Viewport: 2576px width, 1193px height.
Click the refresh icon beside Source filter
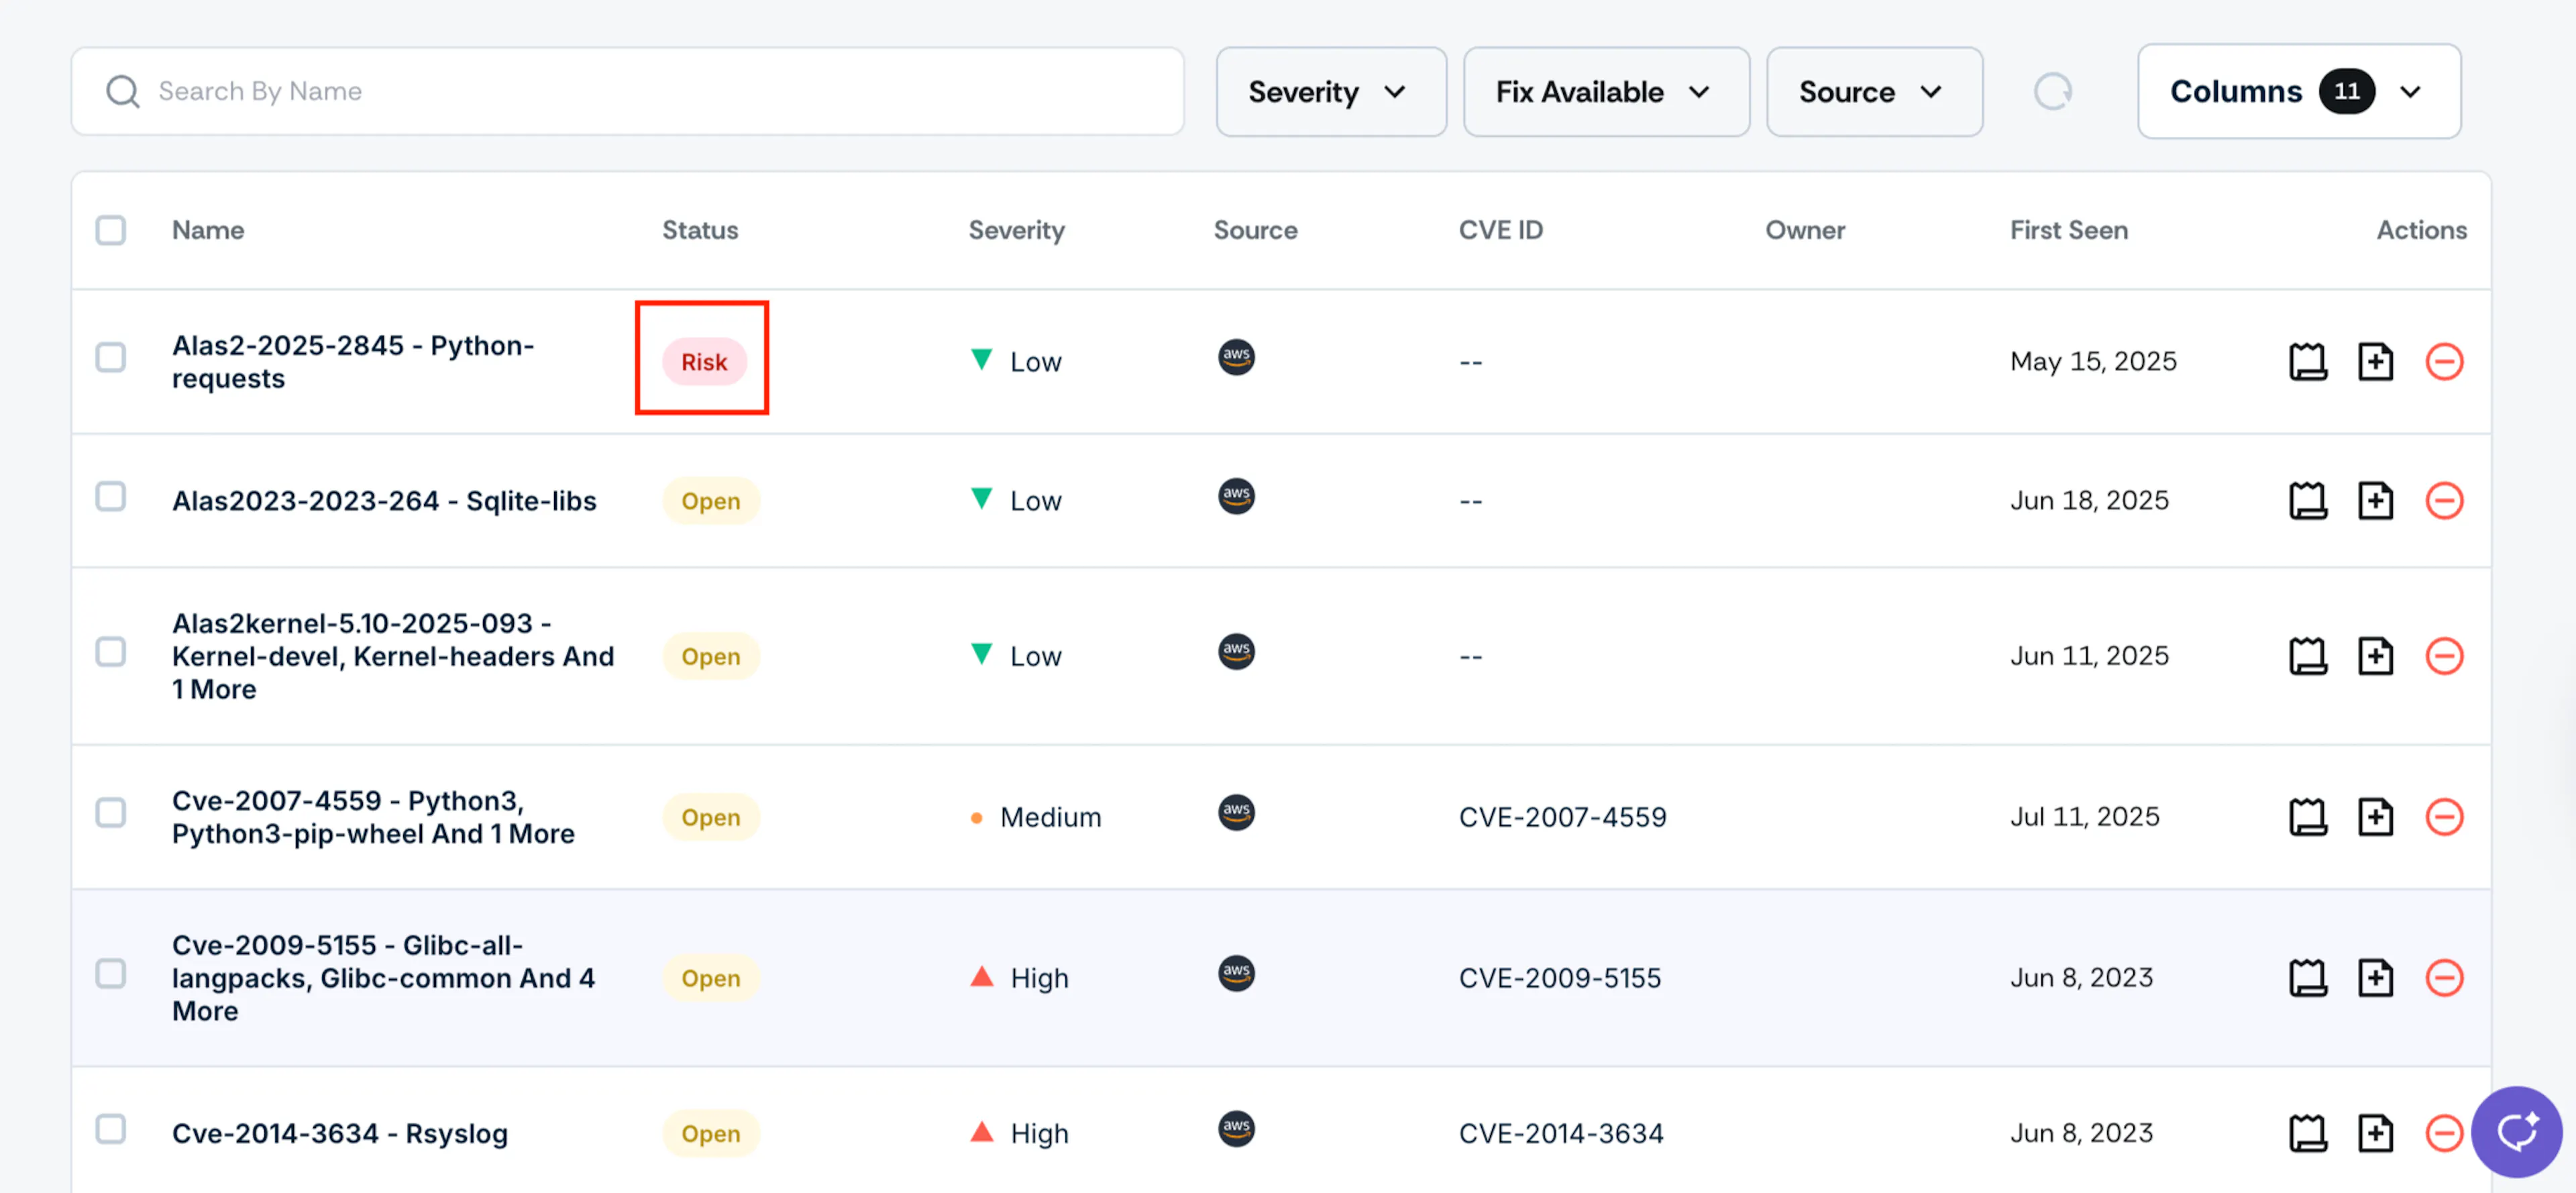2052,92
